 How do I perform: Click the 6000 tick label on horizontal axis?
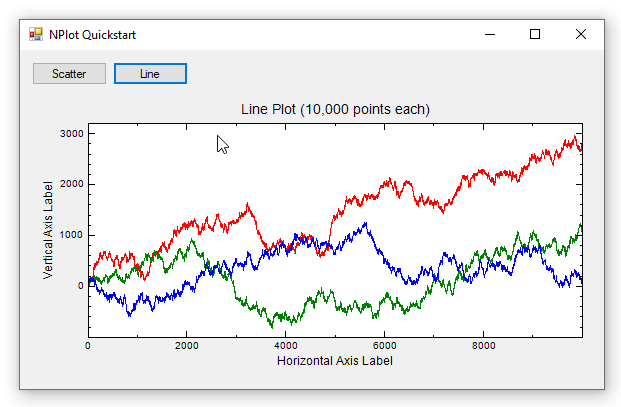click(385, 346)
